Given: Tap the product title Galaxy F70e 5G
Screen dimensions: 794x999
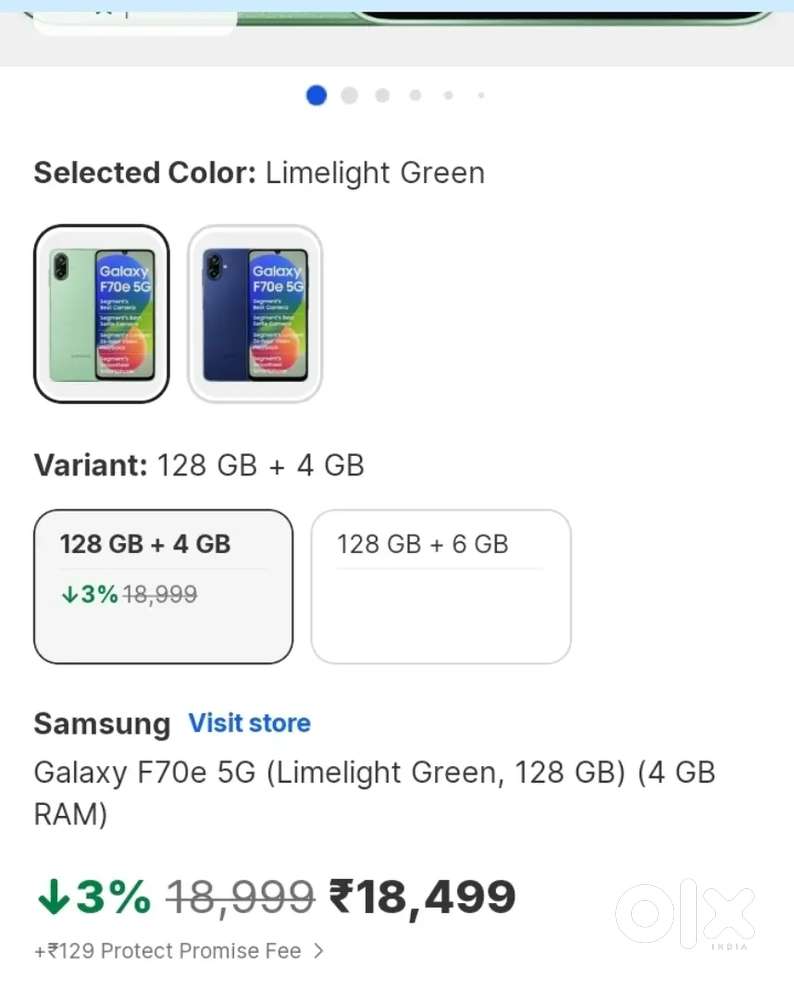Looking at the screenshot, I should tap(375, 793).
